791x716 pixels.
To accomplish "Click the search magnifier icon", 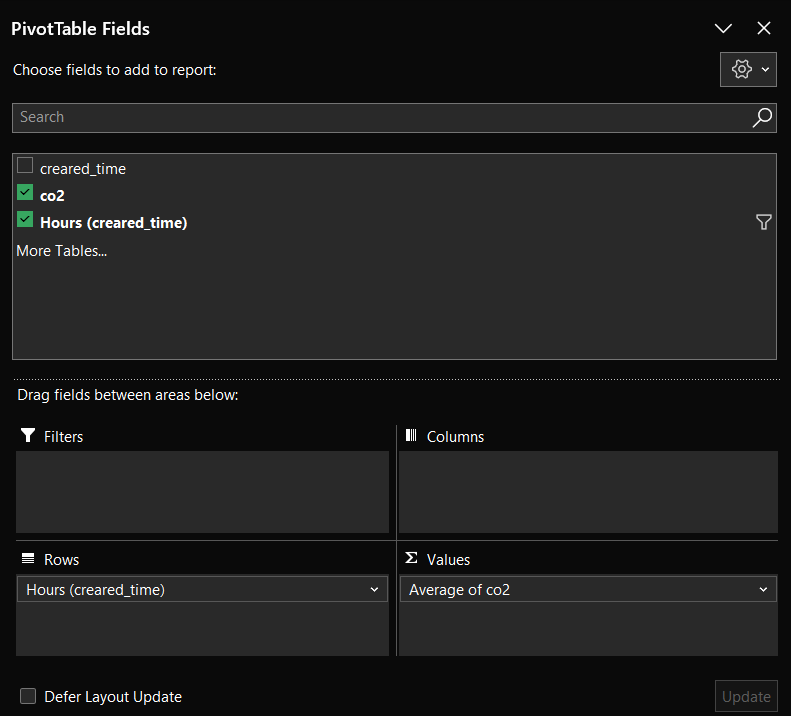I will coord(762,118).
